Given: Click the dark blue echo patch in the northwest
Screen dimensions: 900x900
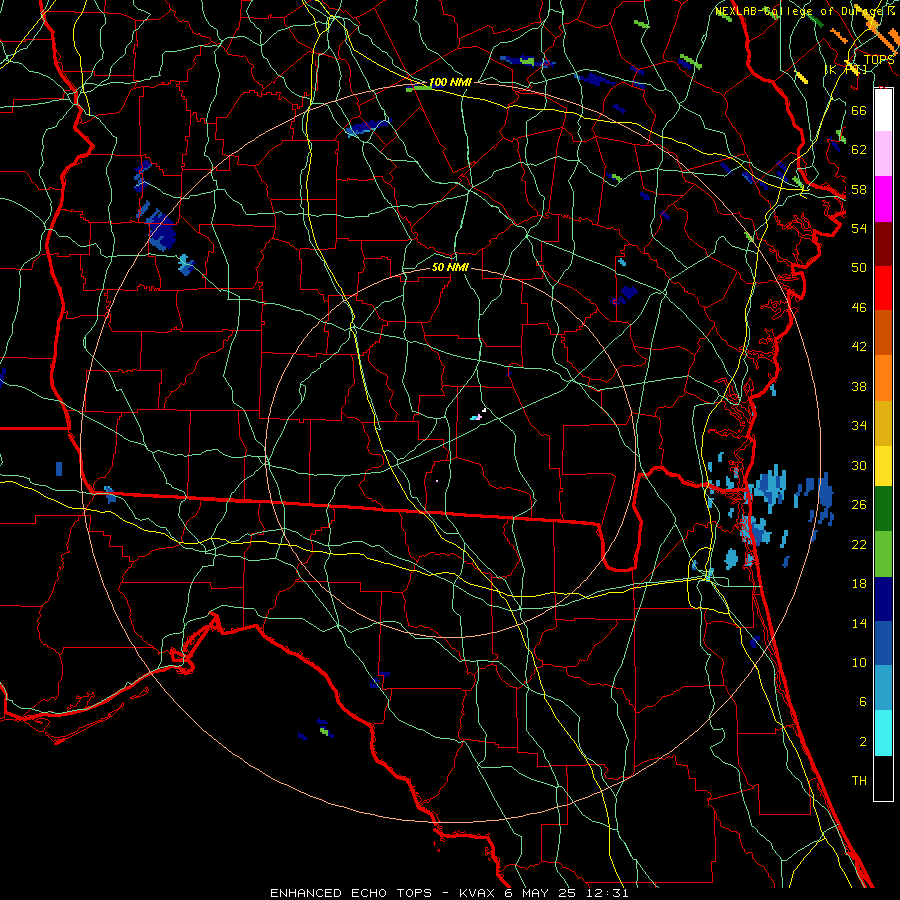Looking at the screenshot, I should pyautogui.click(x=162, y=230).
